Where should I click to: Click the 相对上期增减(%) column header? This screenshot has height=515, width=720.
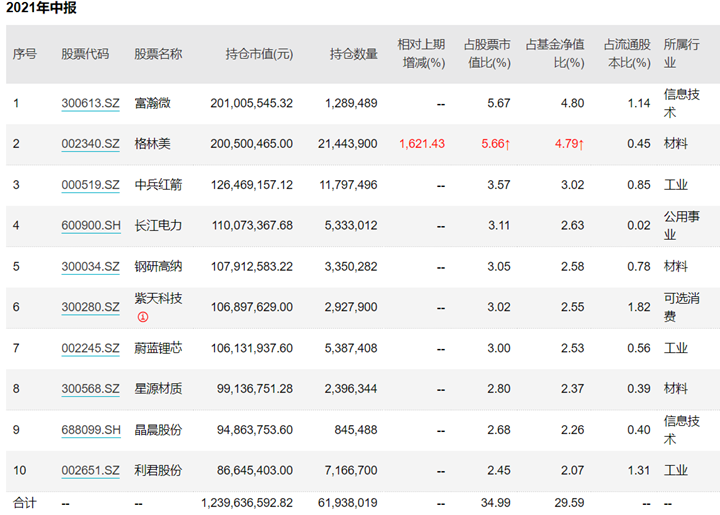(x=422, y=54)
